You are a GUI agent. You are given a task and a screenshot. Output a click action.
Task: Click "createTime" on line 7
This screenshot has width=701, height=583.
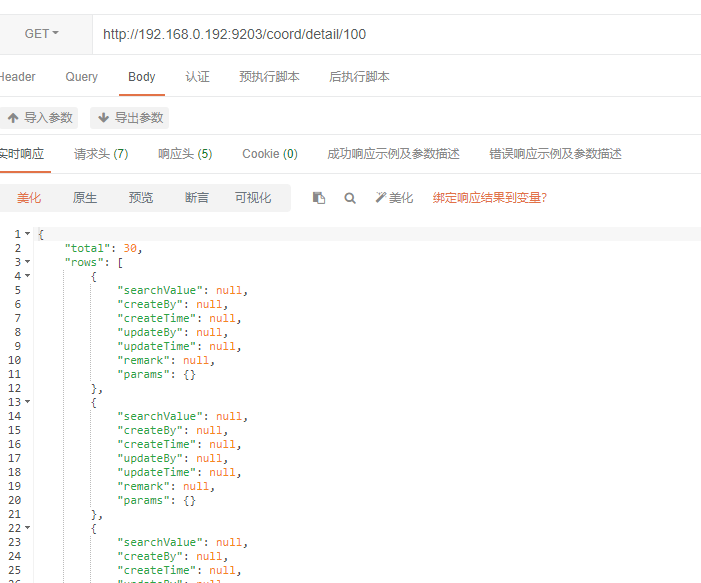tap(157, 318)
